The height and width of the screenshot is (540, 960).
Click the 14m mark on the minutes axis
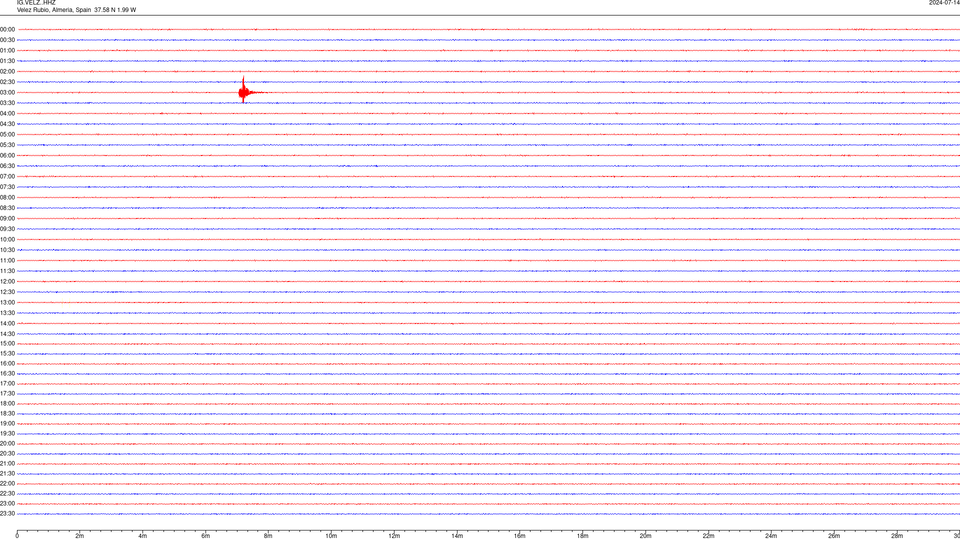pos(457,536)
